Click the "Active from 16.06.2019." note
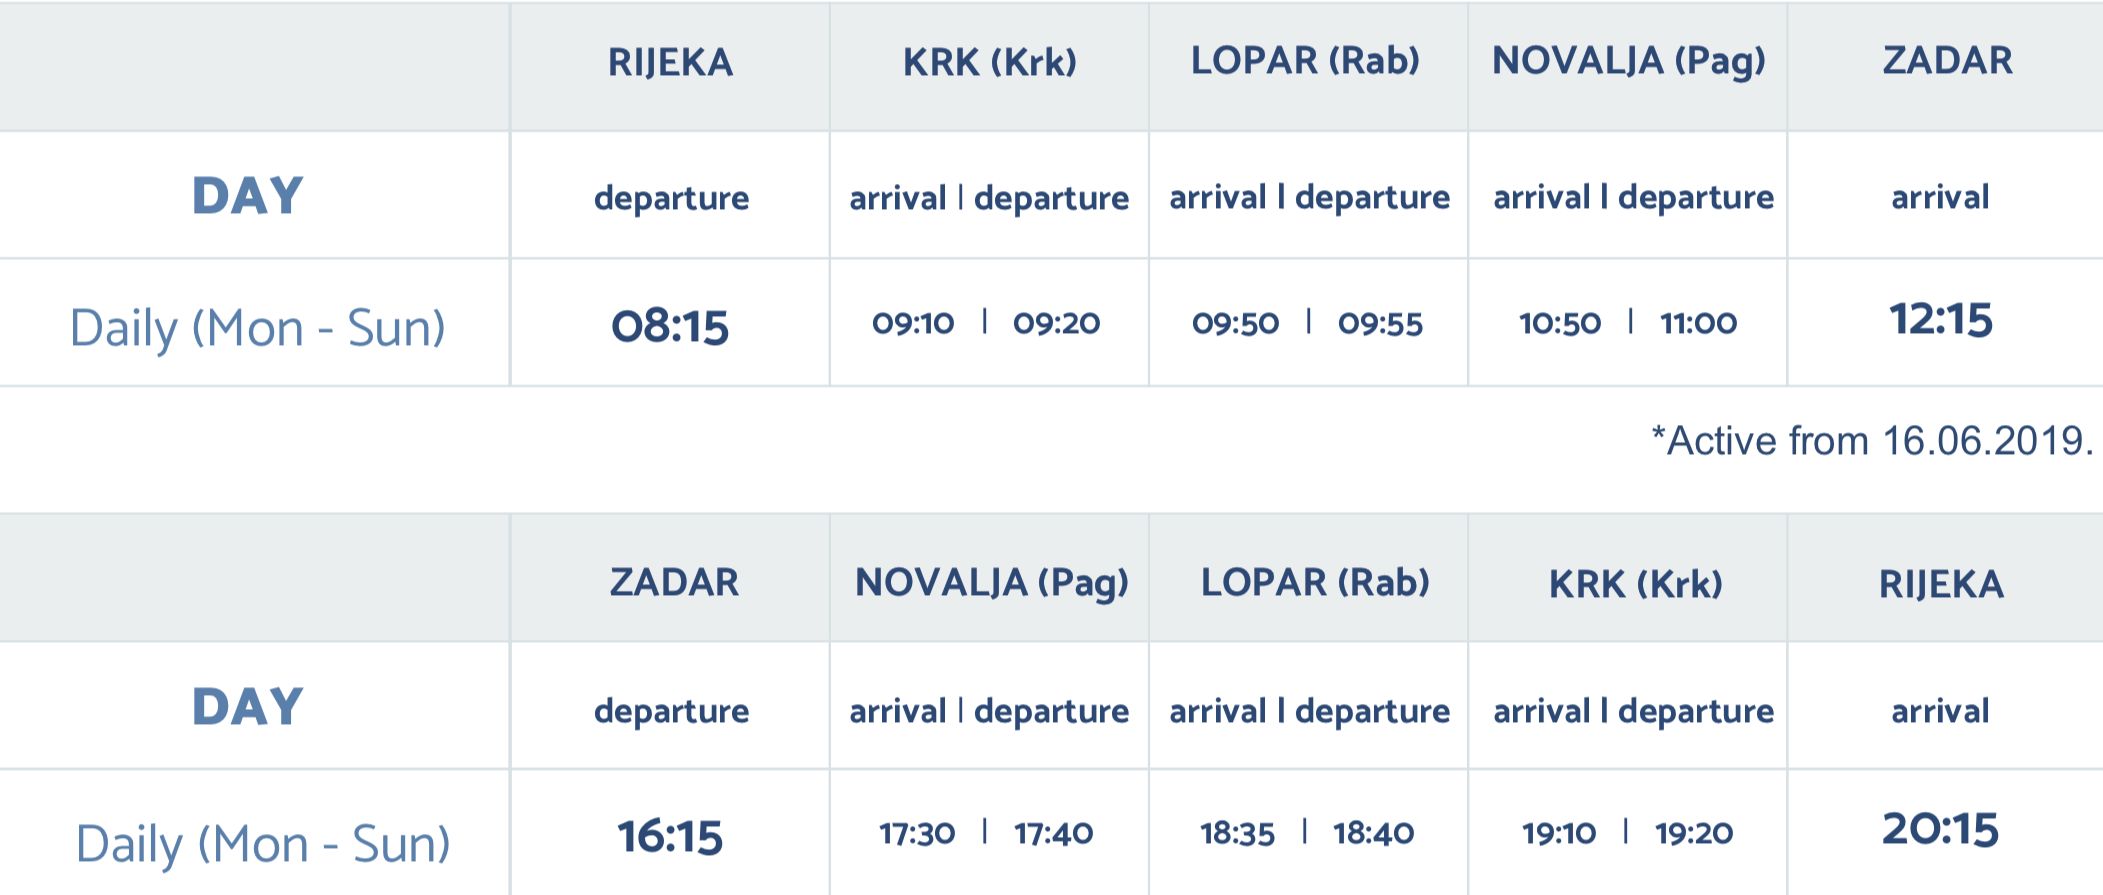 click(1872, 441)
